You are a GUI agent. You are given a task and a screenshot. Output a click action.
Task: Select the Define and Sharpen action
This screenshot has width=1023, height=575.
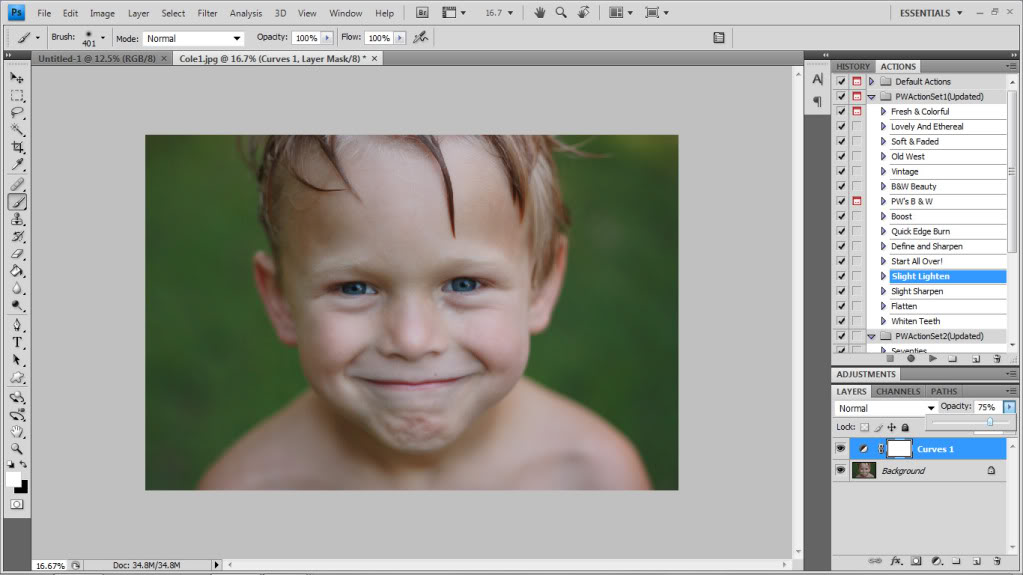926,246
